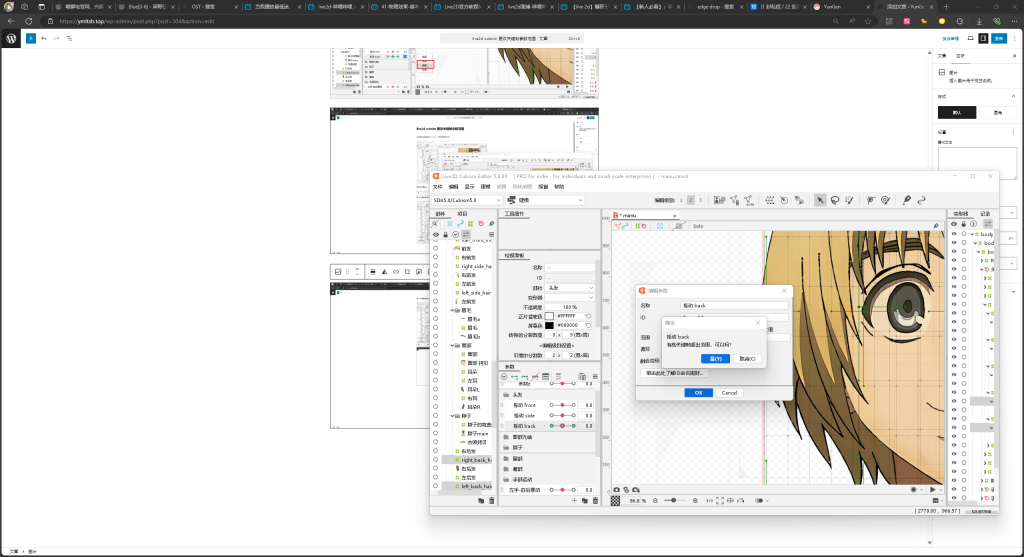Collapse the 眉毛 folder in parts tree
1024x557 pixels.
click(453, 310)
